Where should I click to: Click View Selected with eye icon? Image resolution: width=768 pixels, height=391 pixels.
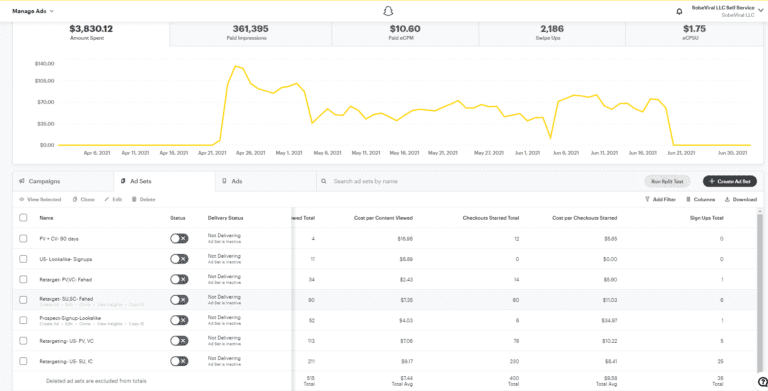[40, 199]
